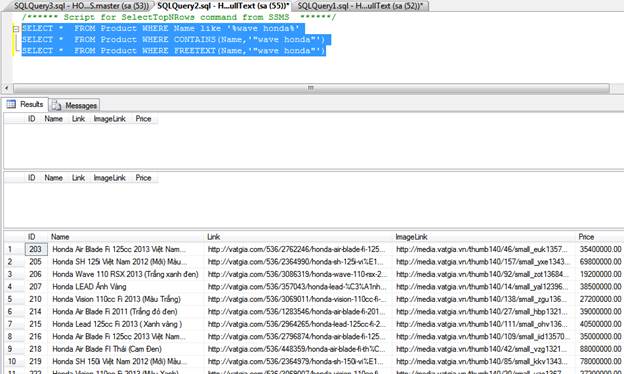Select the price cell 35400000.00
The image size is (624, 374).
point(600,249)
